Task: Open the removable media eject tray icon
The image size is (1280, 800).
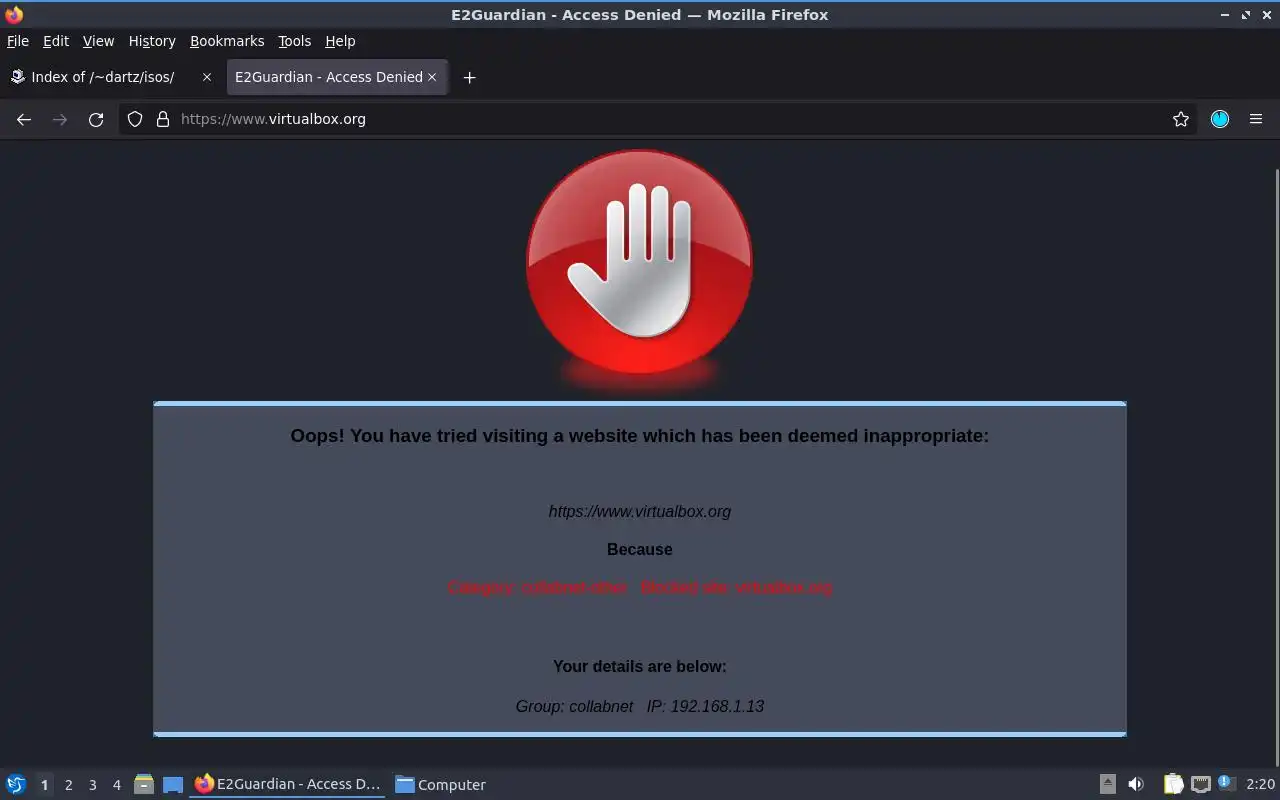Action: [1108, 784]
